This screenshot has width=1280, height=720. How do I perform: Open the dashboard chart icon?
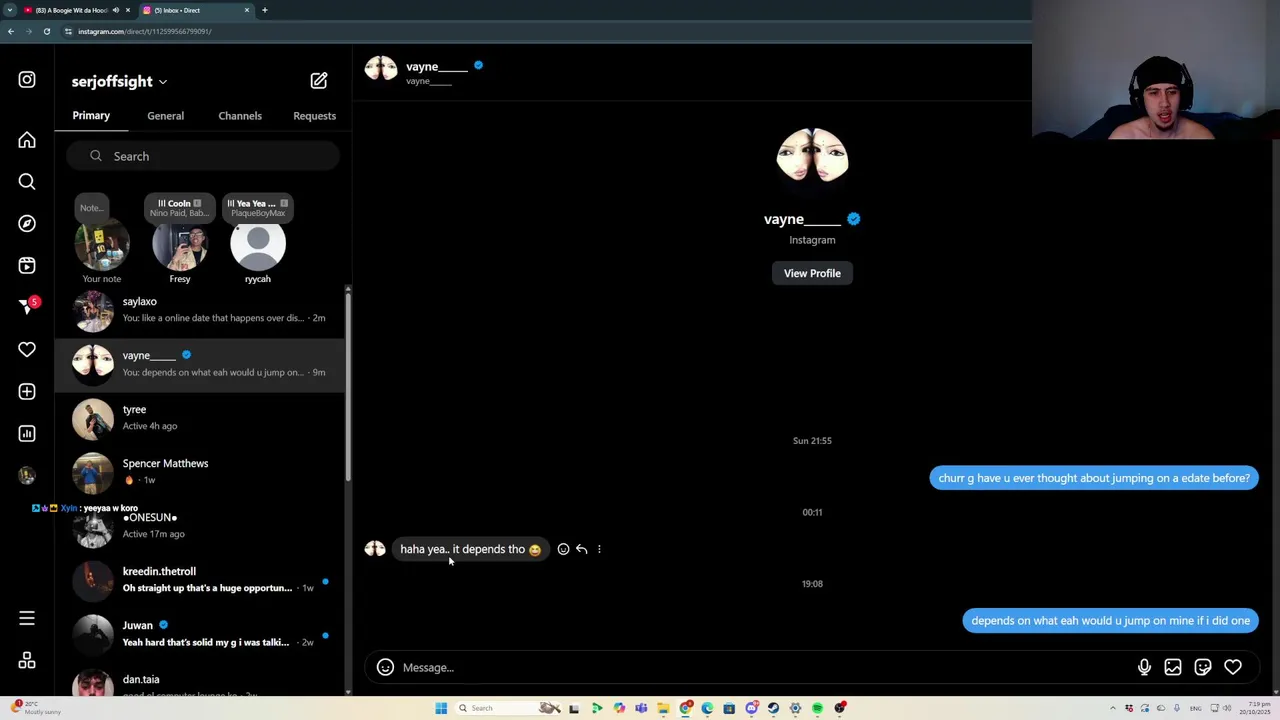pos(27,434)
